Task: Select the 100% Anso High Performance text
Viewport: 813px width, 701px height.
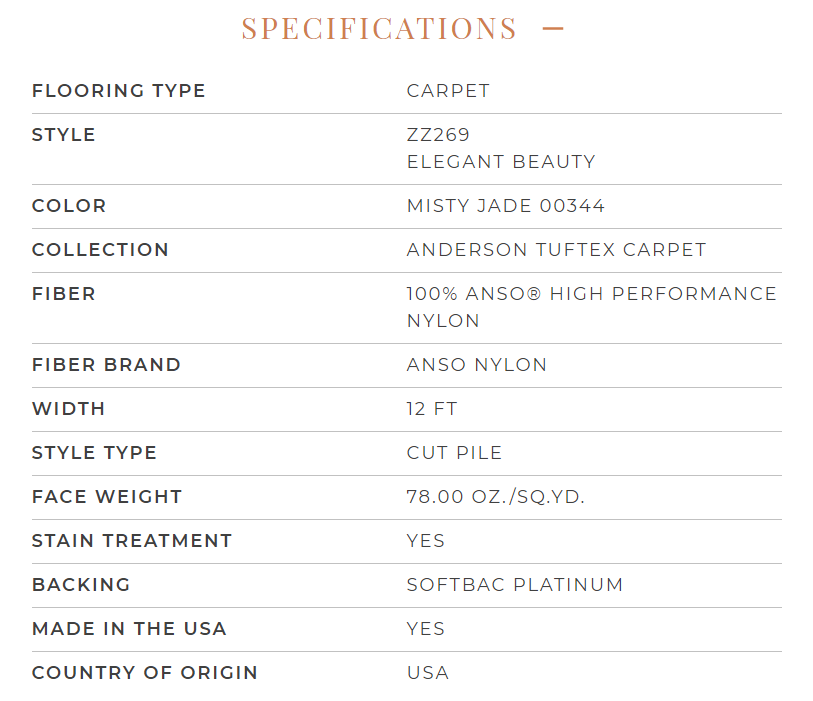Action: [x=592, y=294]
